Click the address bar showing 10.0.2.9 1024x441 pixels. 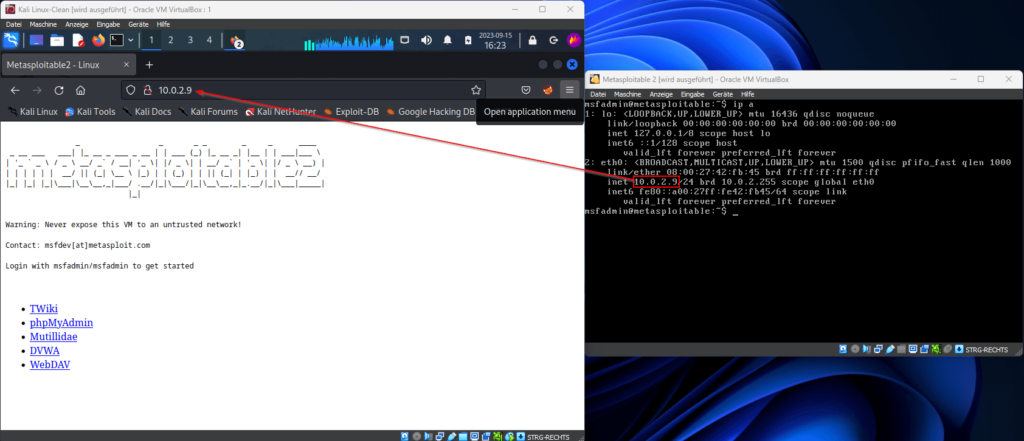click(x=300, y=90)
